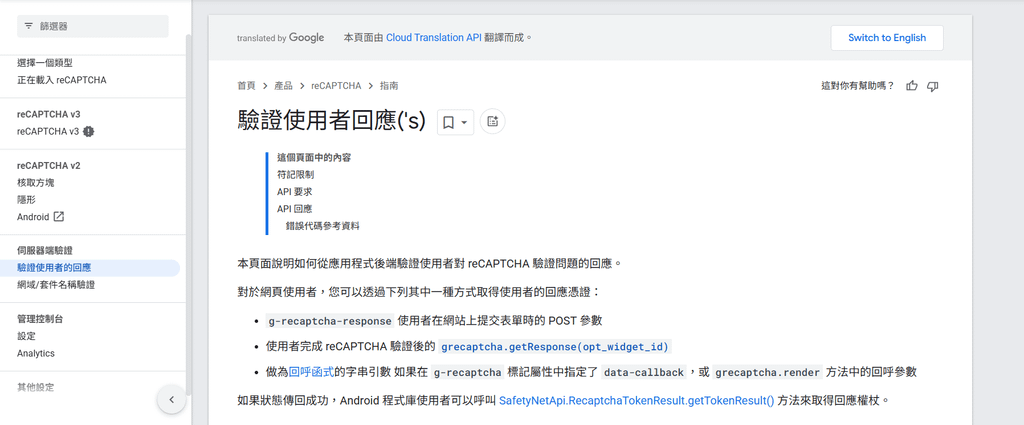This screenshot has width=1024, height=425.
Task: Open Cloud Translation API link
Action: [434, 38]
